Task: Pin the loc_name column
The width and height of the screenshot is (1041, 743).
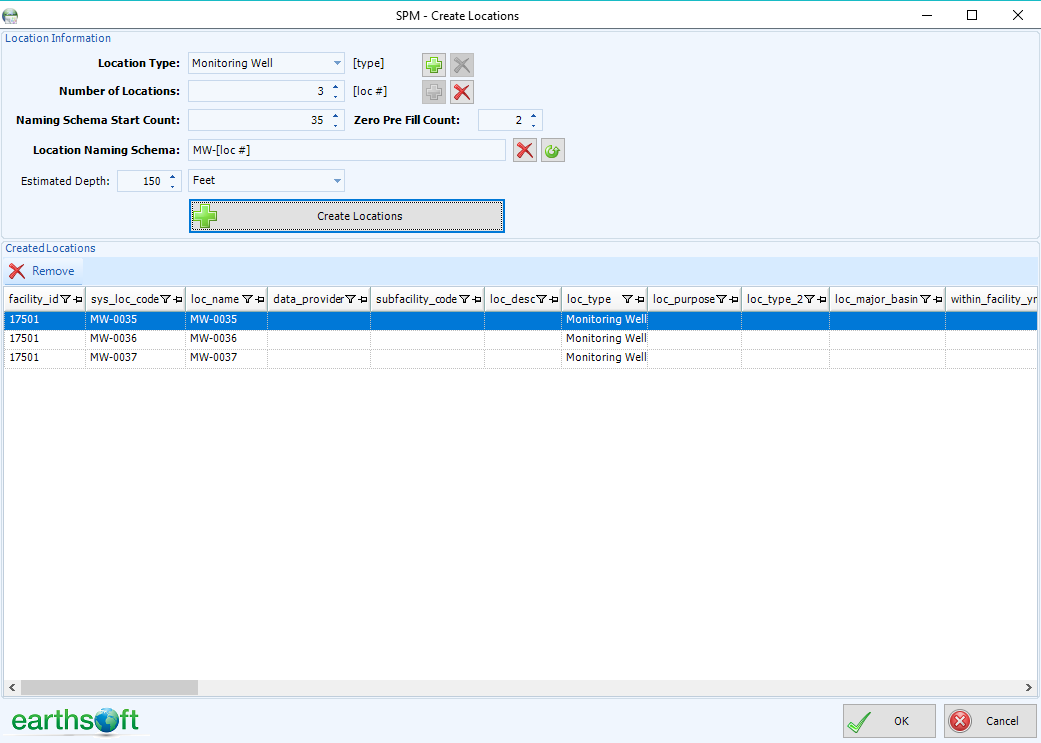Action: click(x=258, y=299)
